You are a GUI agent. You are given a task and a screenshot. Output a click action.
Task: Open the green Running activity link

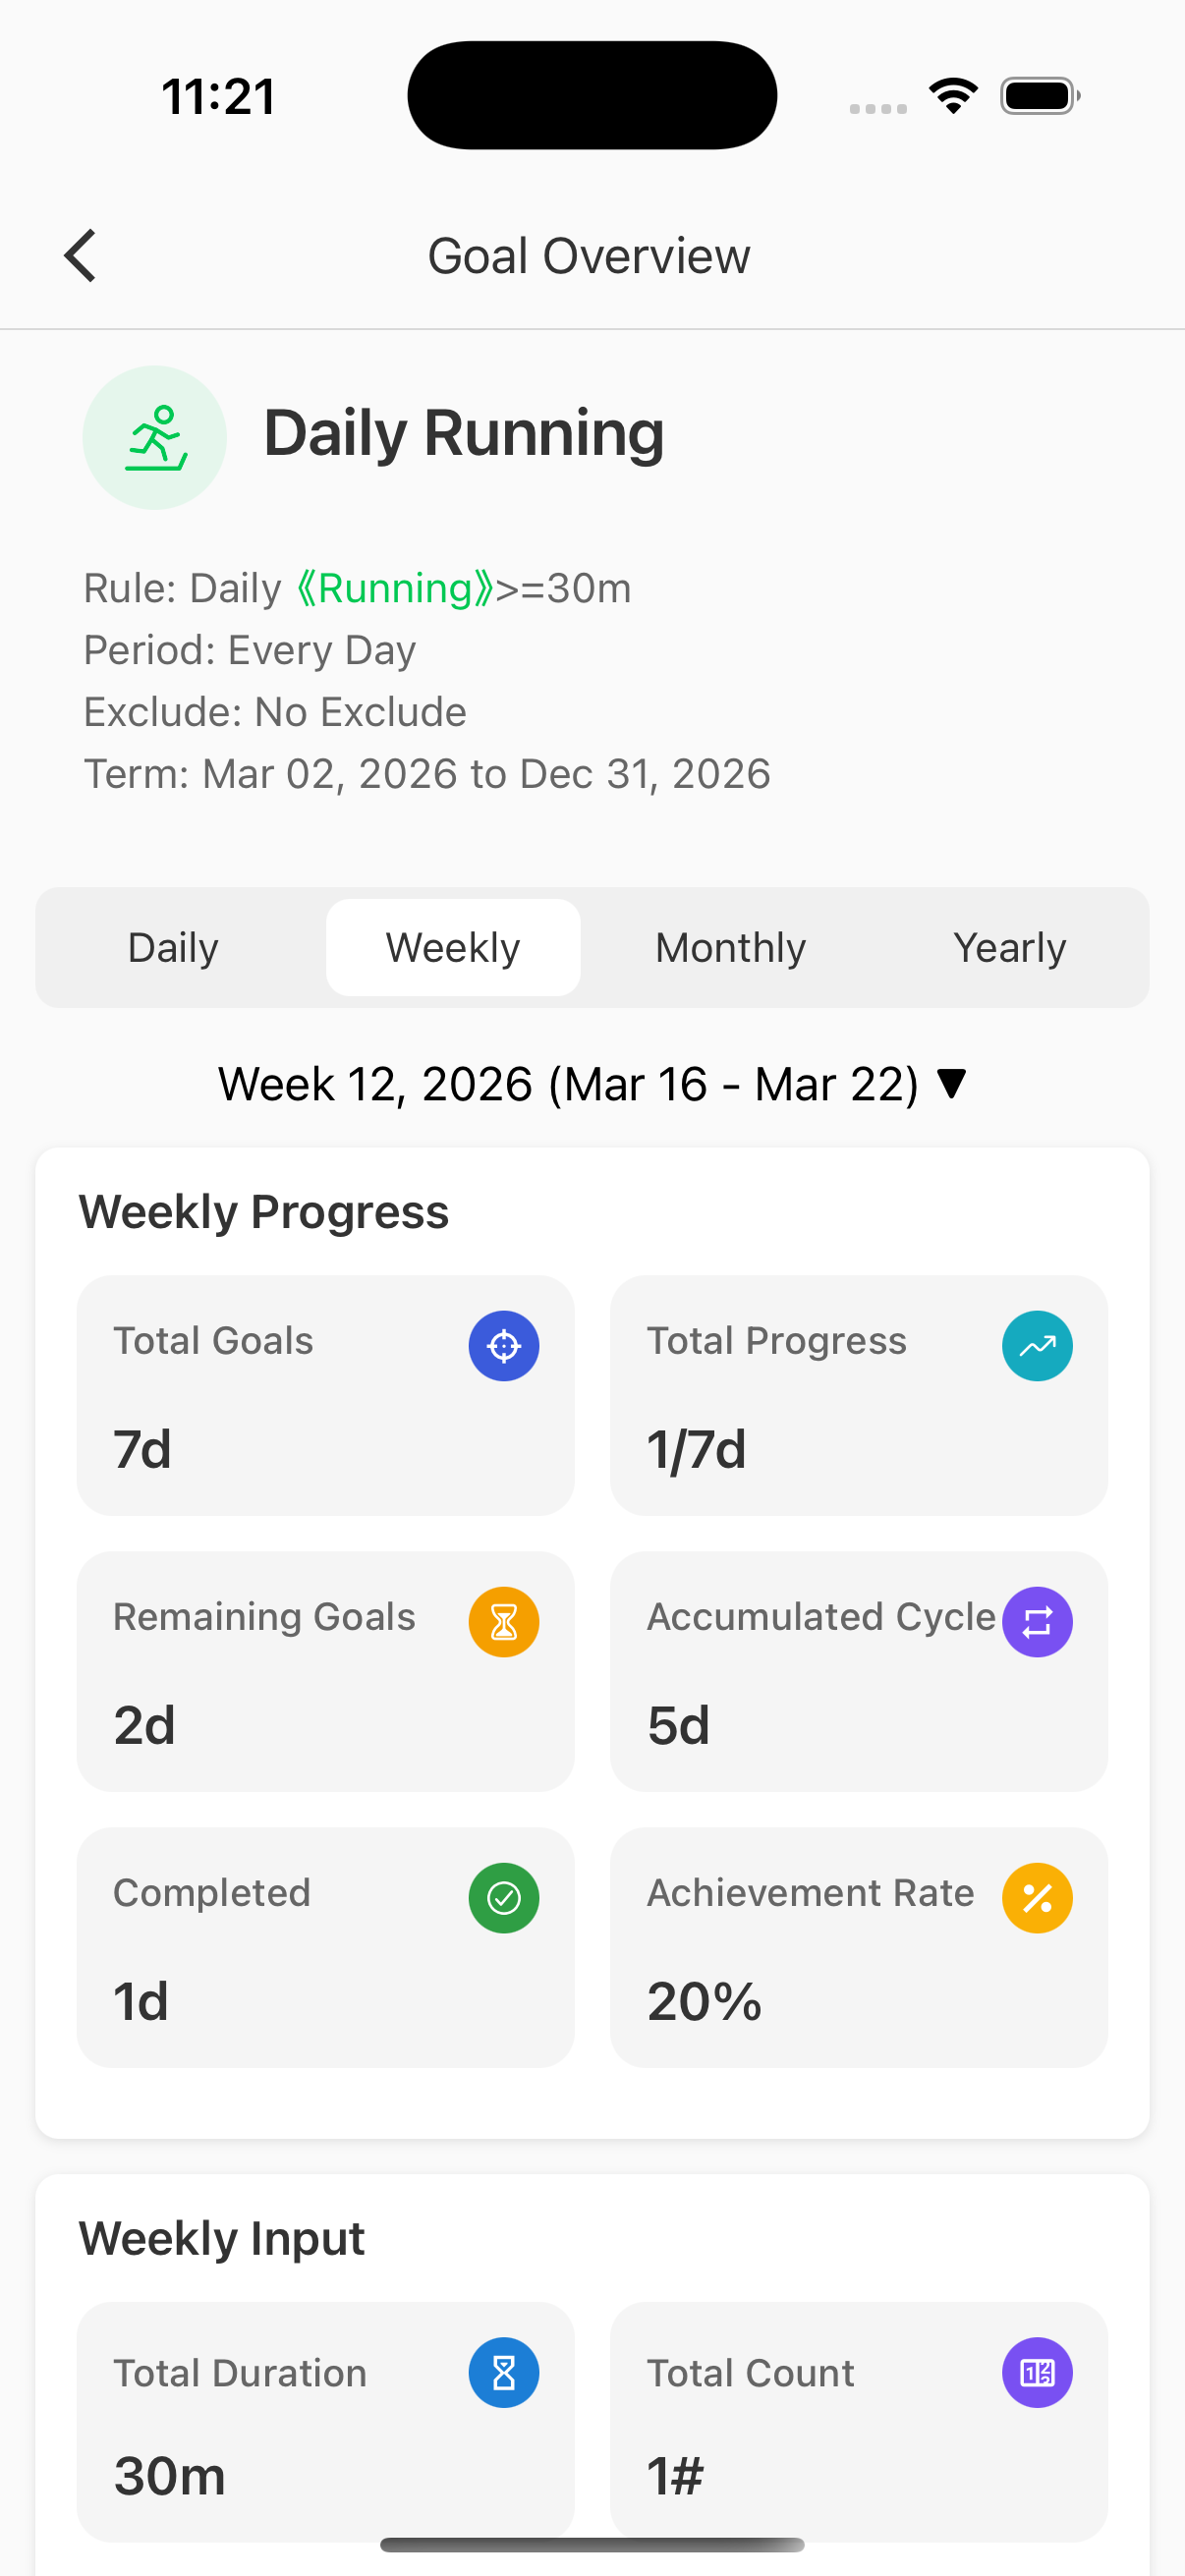click(395, 589)
